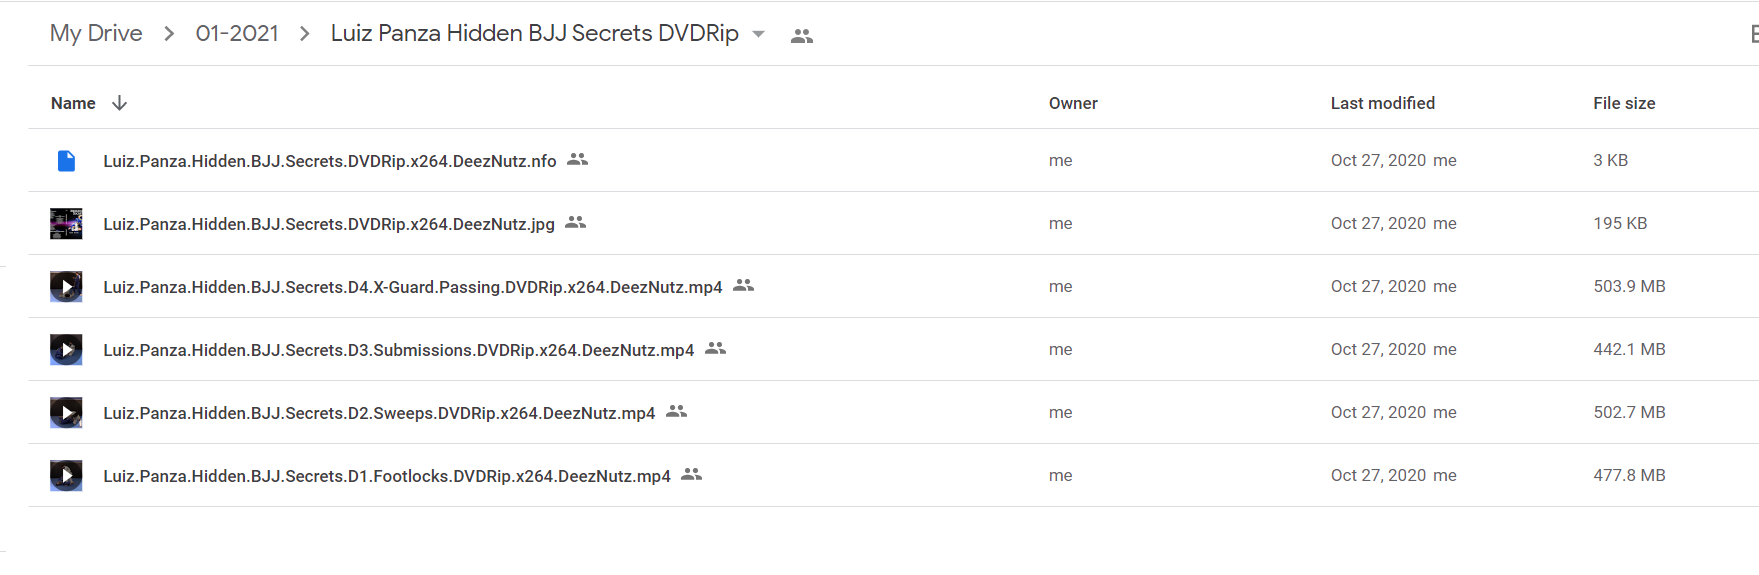This screenshot has width=1759, height=575.
Task: Sort by Last modified column header
Action: point(1382,103)
